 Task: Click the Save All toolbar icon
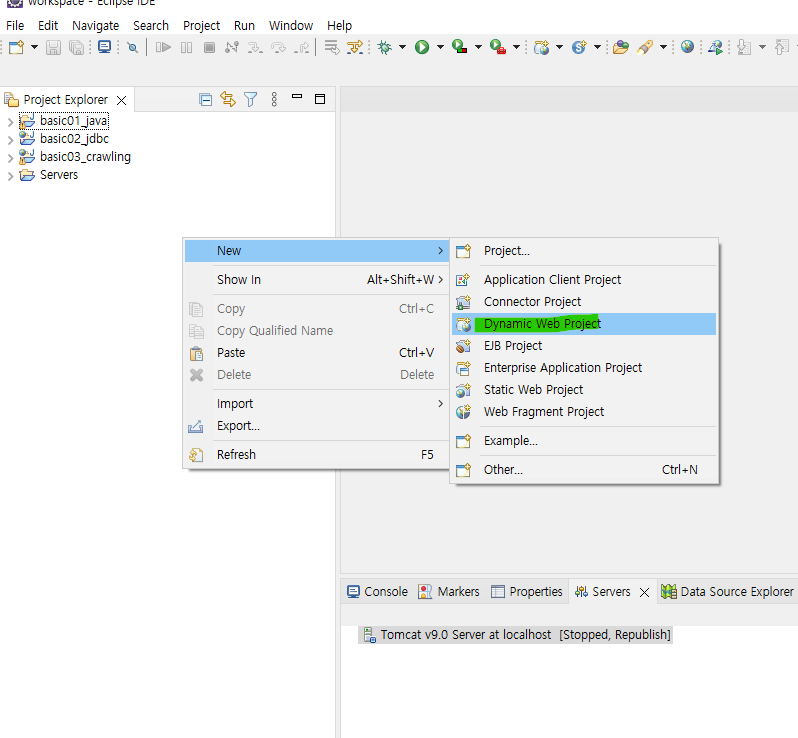click(76, 47)
